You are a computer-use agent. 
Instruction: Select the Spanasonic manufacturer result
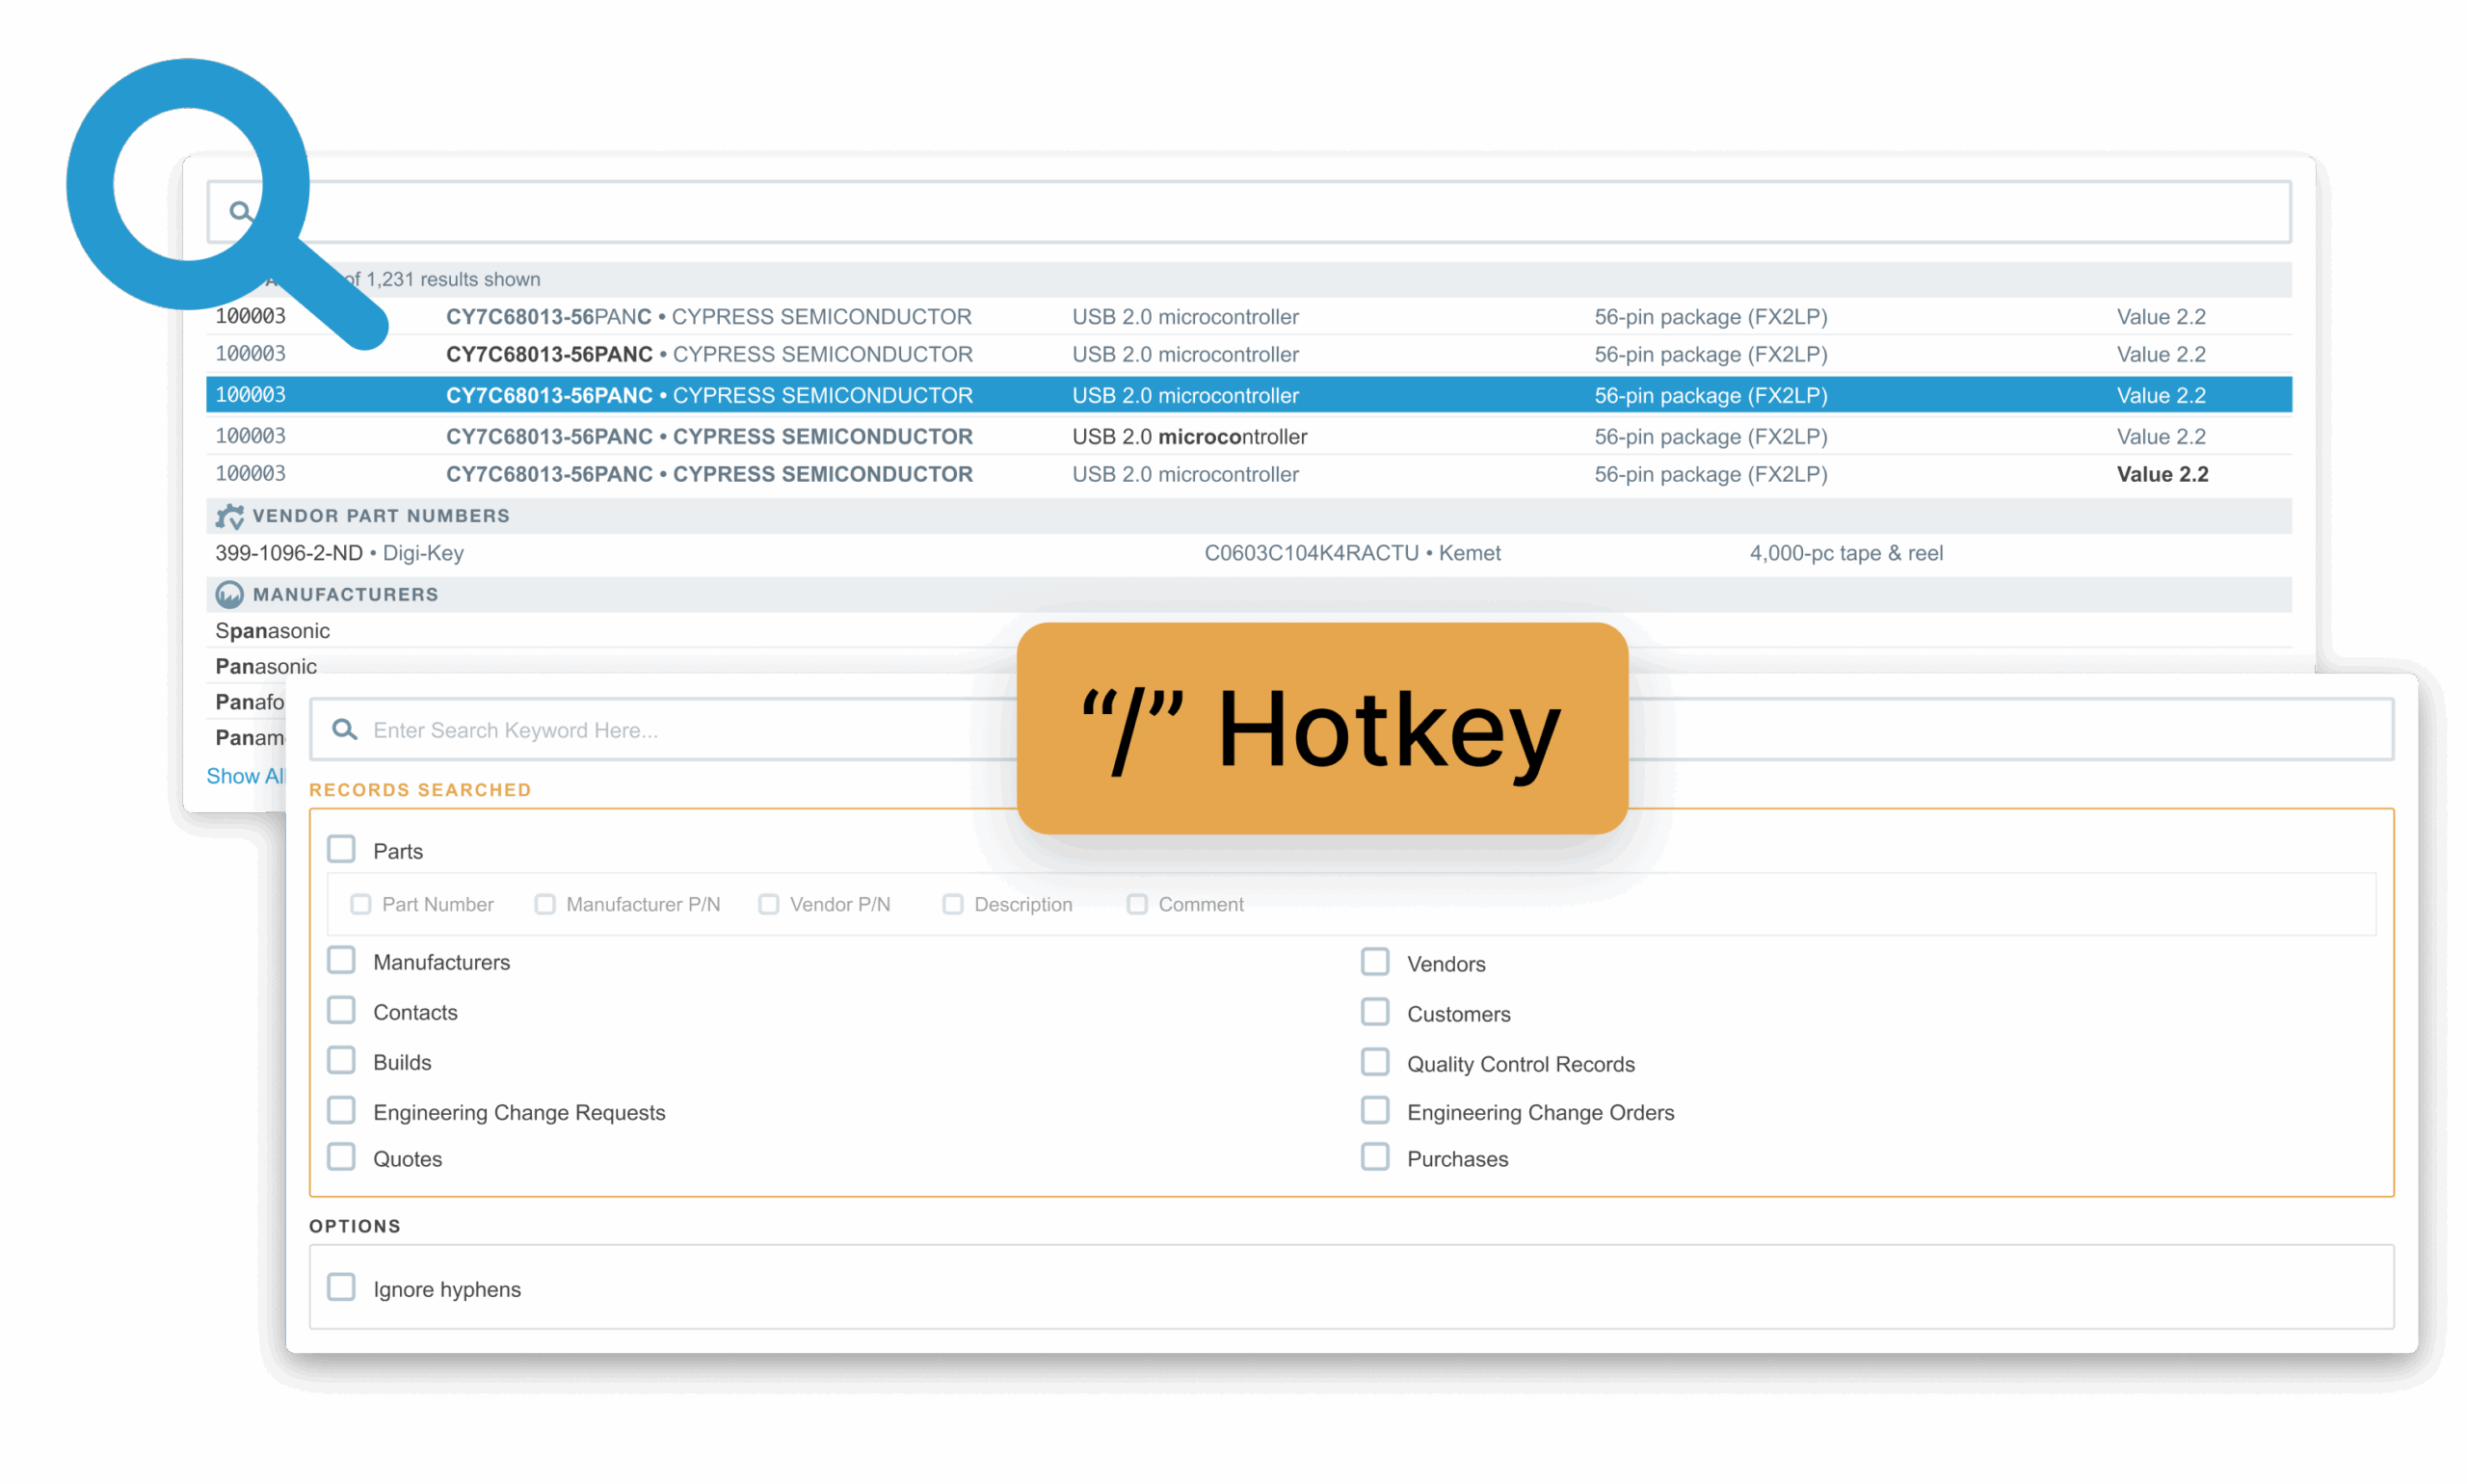[273, 631]
